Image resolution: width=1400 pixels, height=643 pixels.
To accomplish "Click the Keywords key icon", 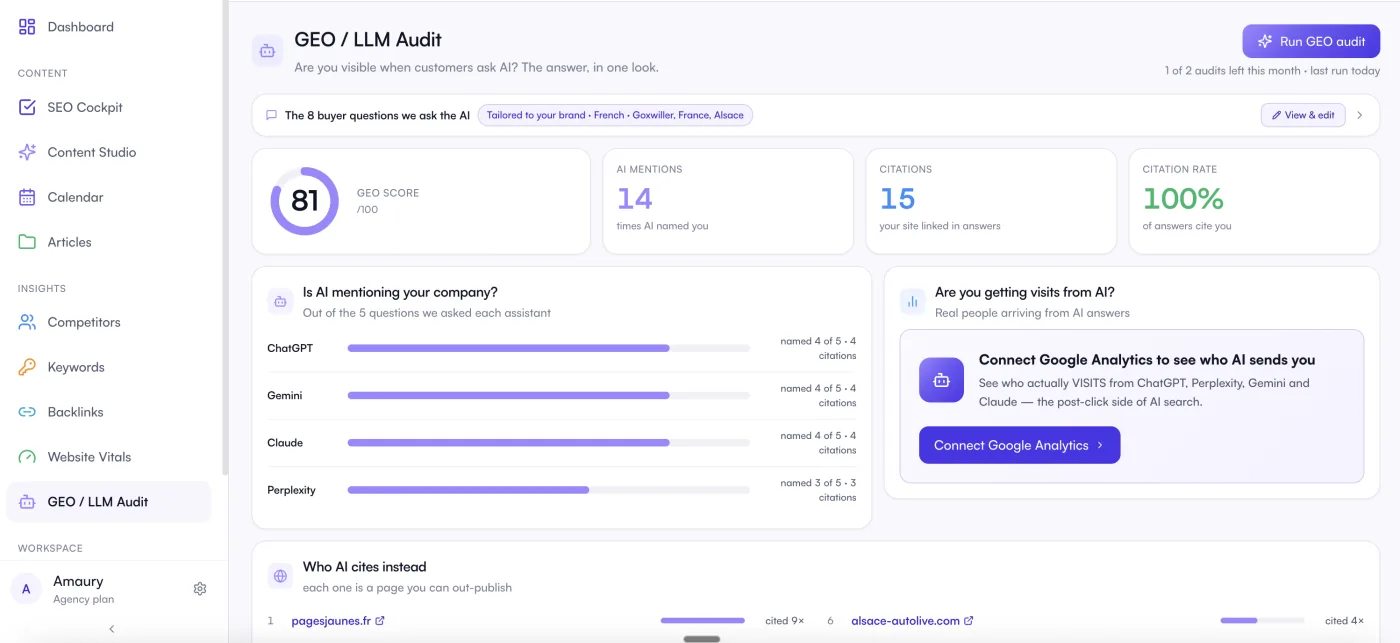I will 27,367.
